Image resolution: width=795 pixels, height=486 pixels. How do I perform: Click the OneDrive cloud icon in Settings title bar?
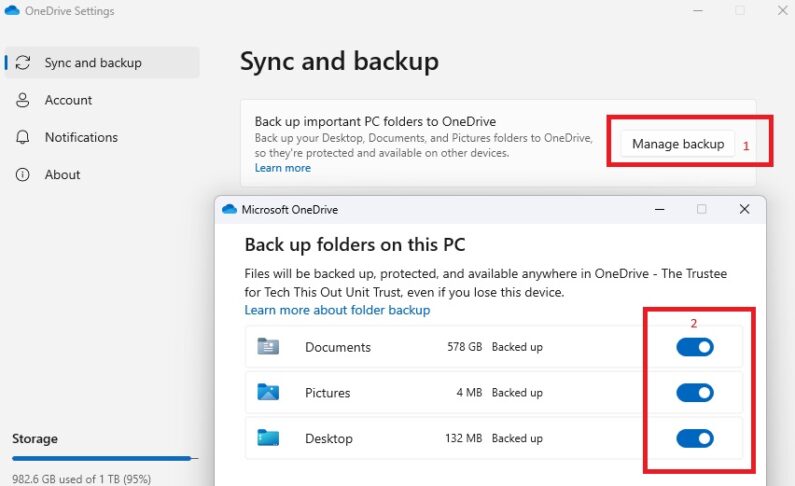click(12, 10)
